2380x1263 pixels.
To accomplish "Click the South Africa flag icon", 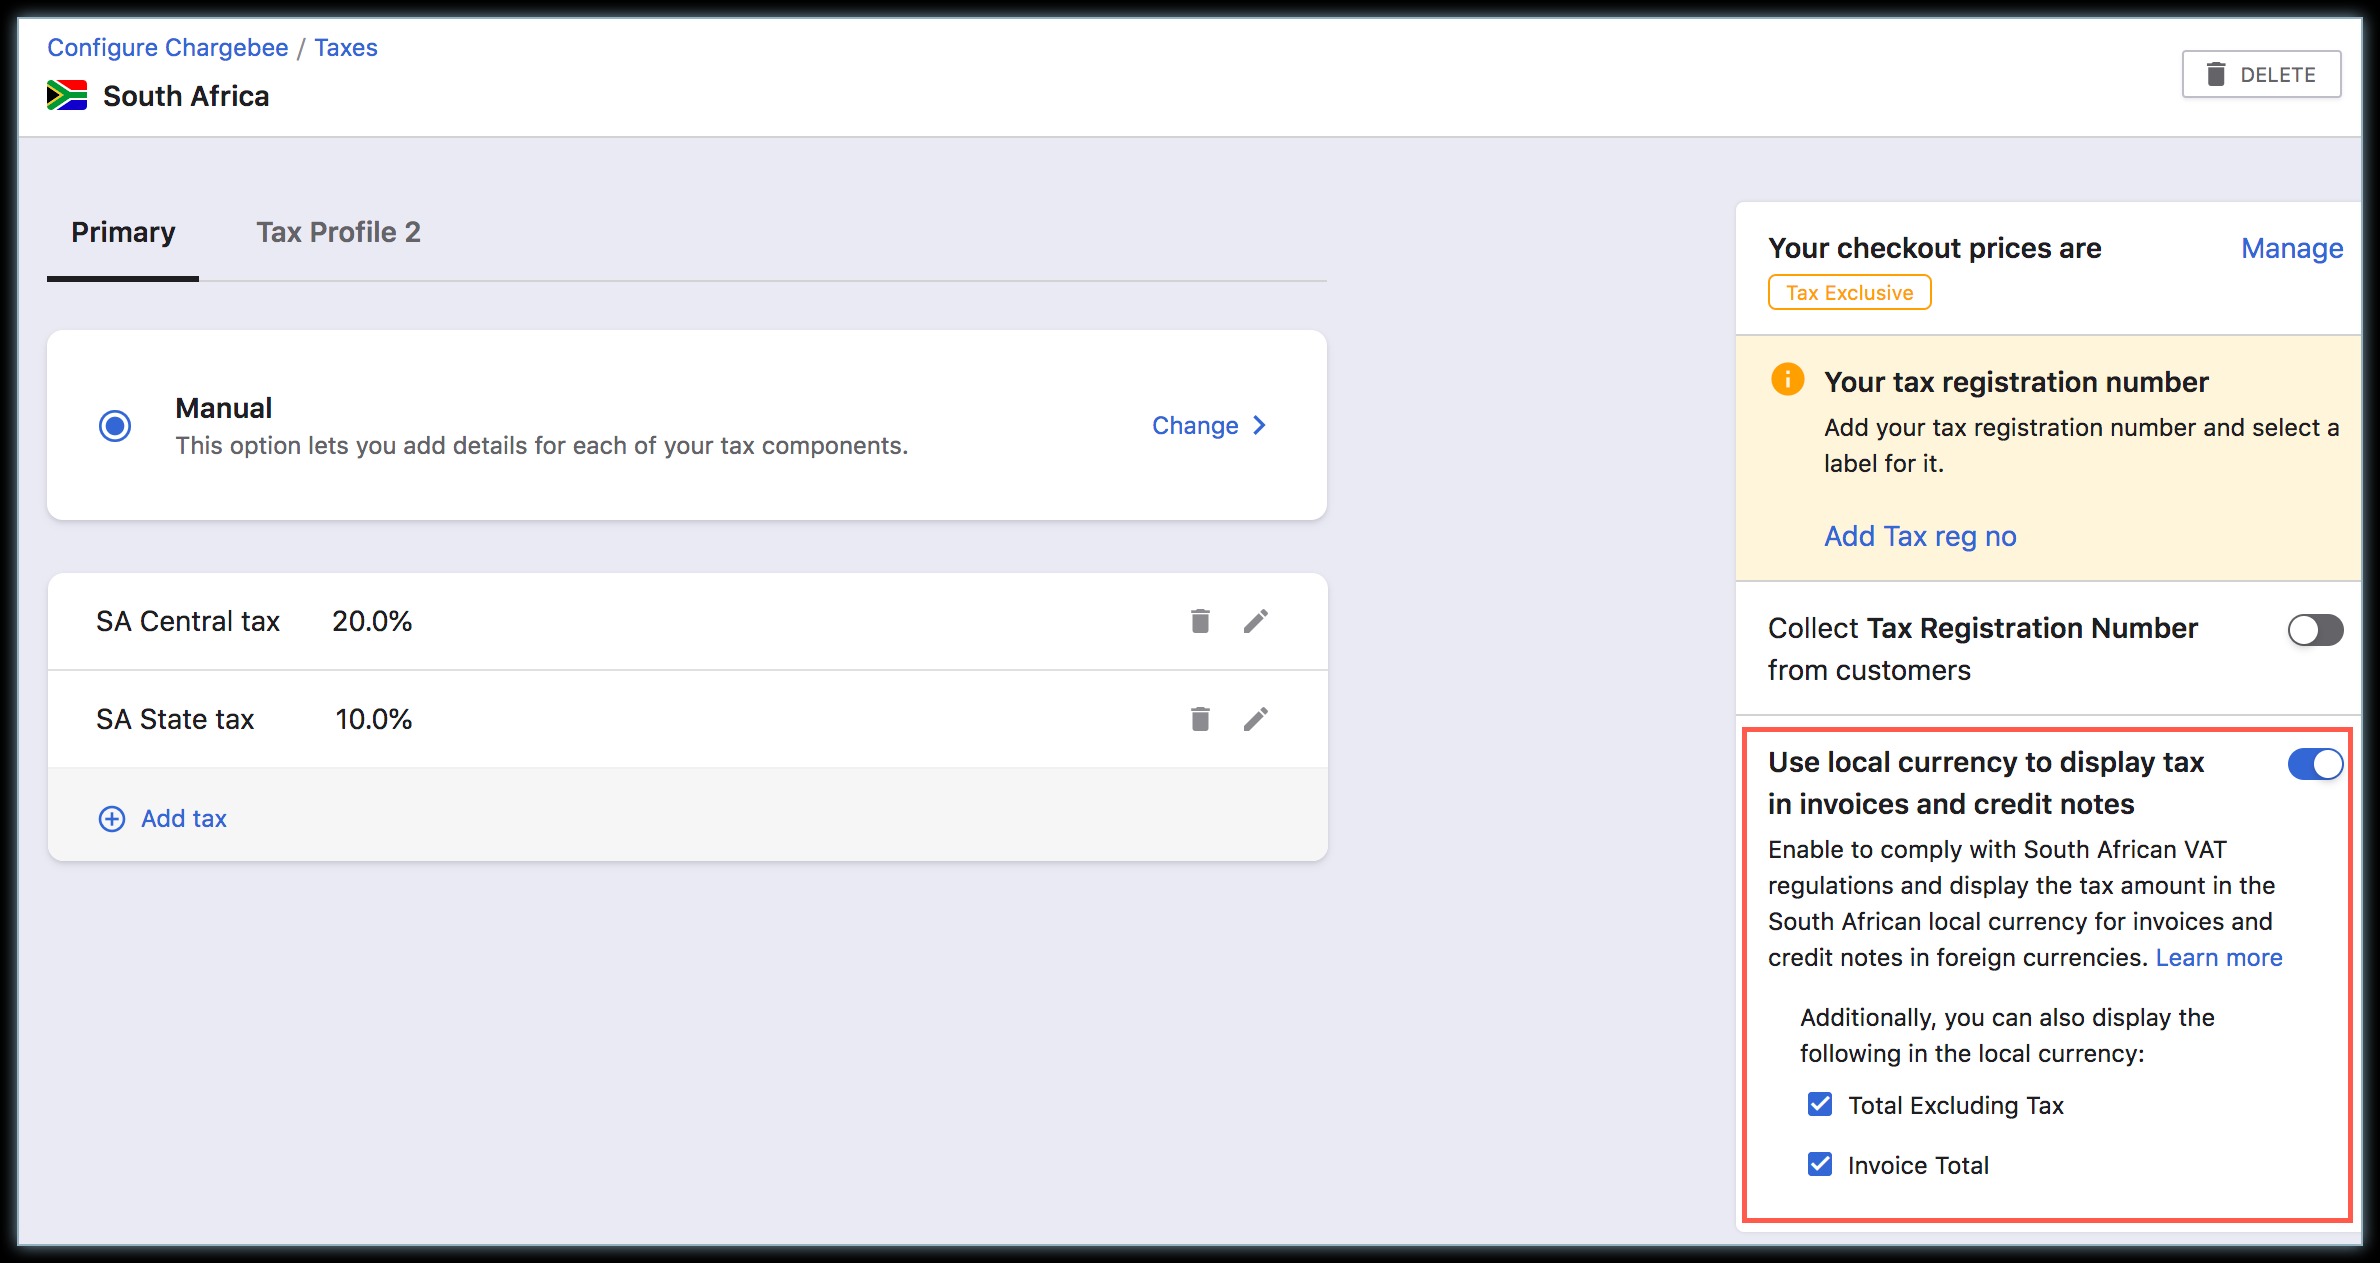I will [x=67, y=96].
